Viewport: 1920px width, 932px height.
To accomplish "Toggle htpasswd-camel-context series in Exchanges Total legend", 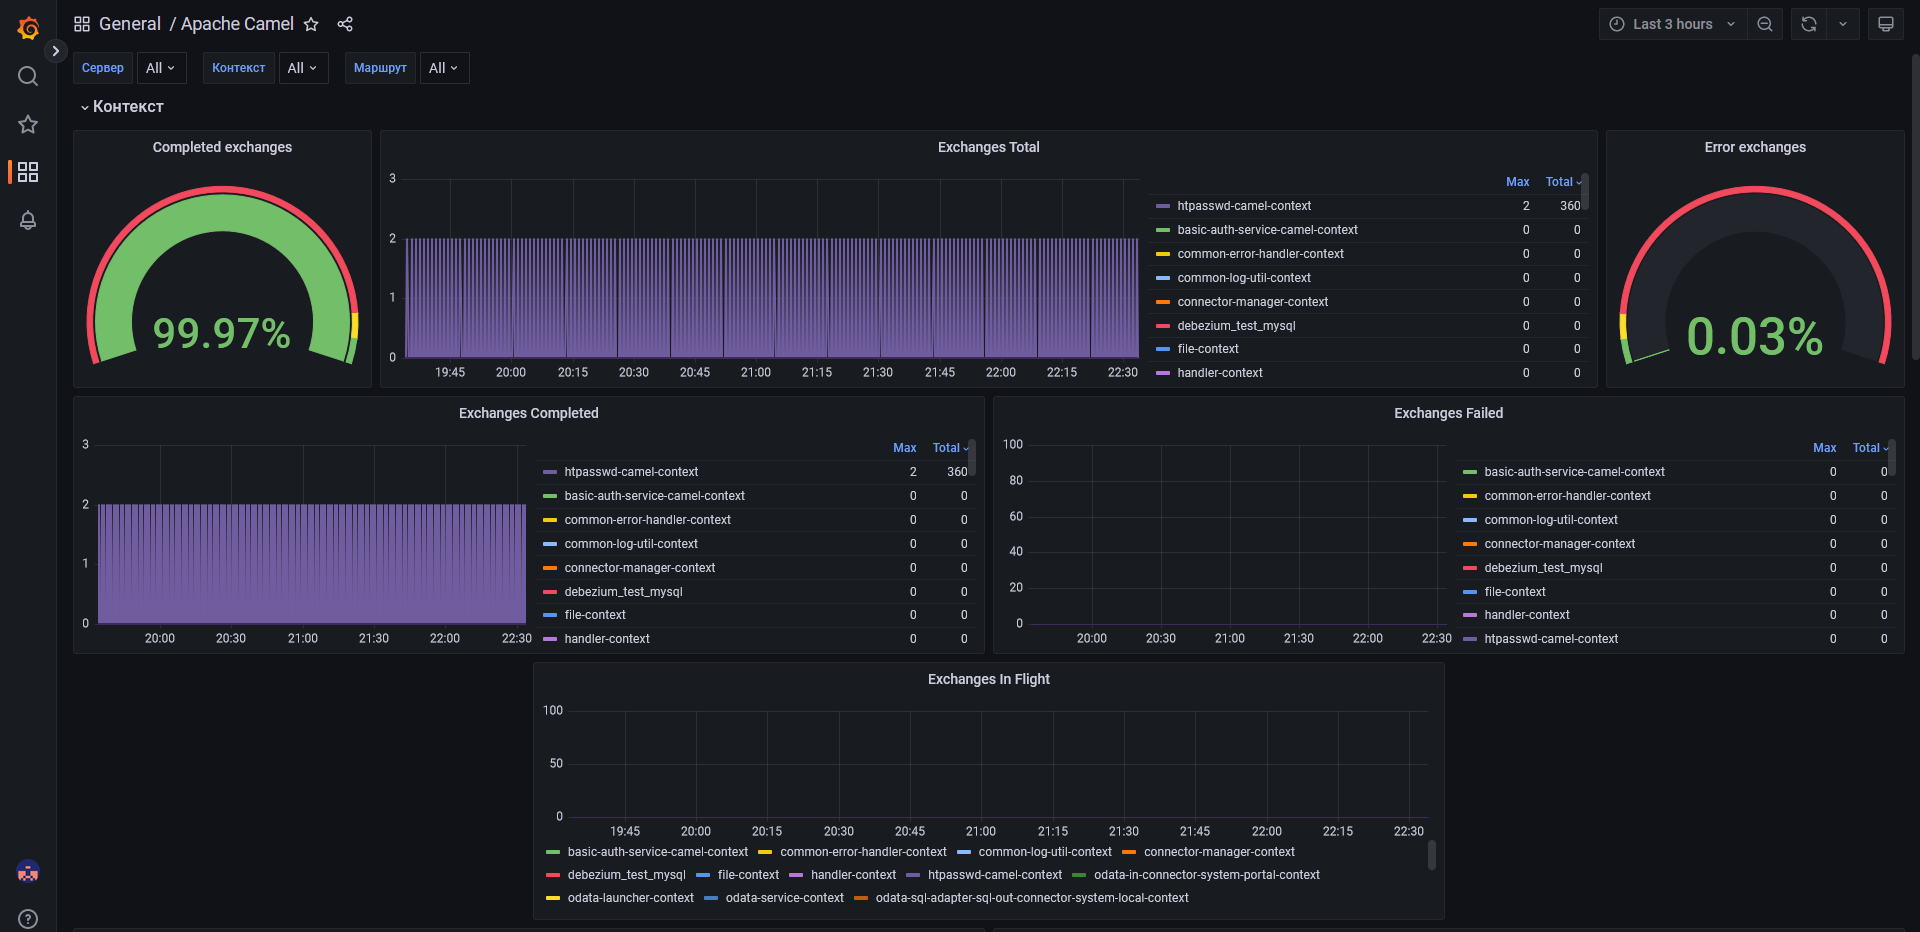I will click(1243, 206).
